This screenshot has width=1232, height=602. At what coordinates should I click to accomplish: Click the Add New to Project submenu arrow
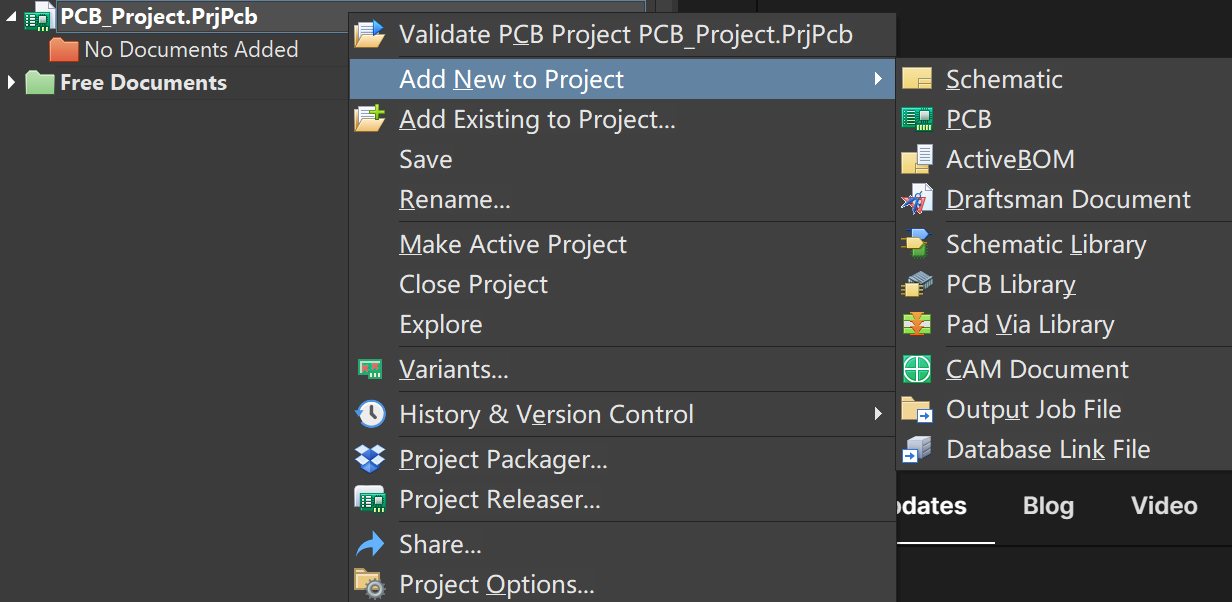click(878, 79)
